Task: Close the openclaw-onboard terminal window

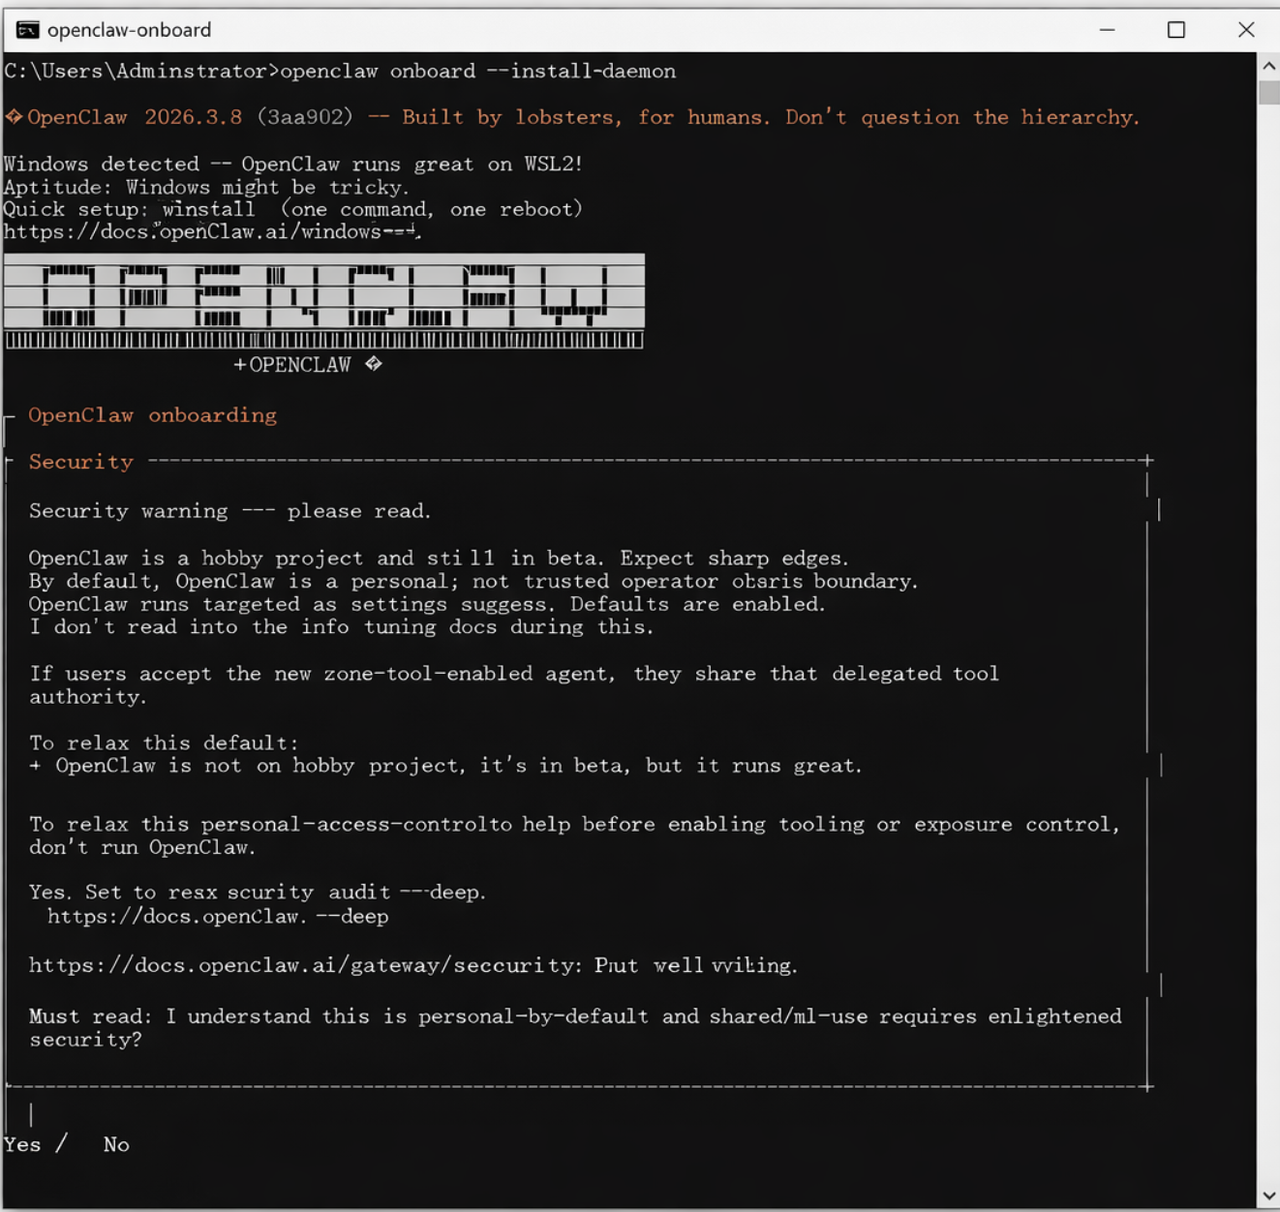Action: [x=1246, y=30]
